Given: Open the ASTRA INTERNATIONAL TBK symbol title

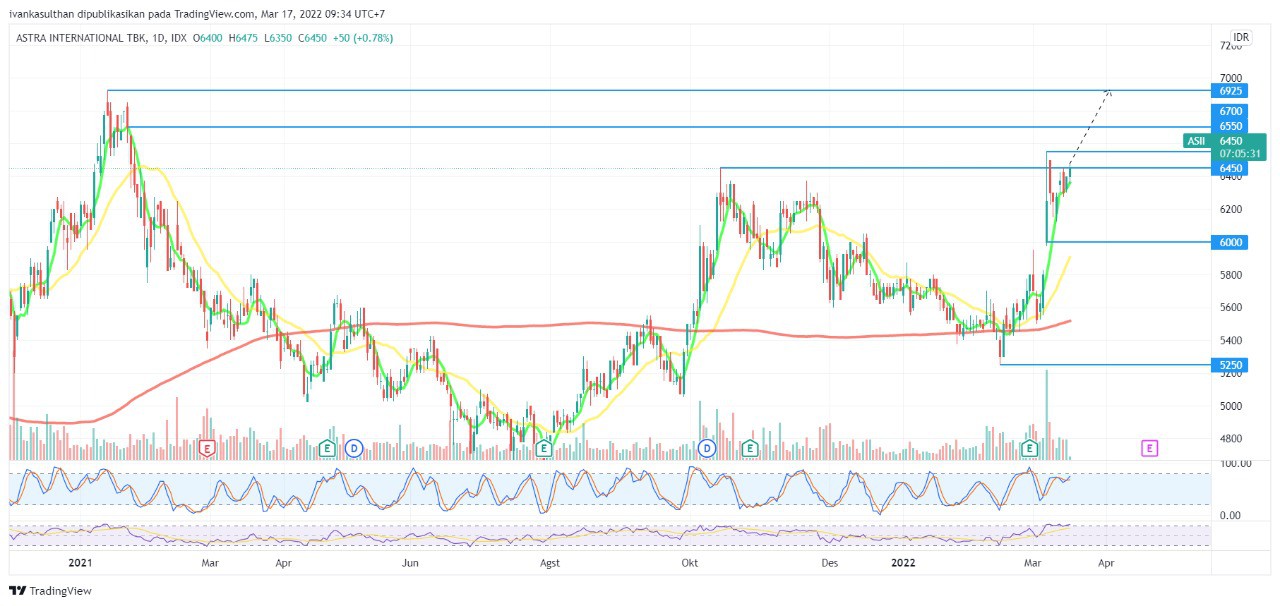Looking at the screenshot, I should click(x=78, y=38).
